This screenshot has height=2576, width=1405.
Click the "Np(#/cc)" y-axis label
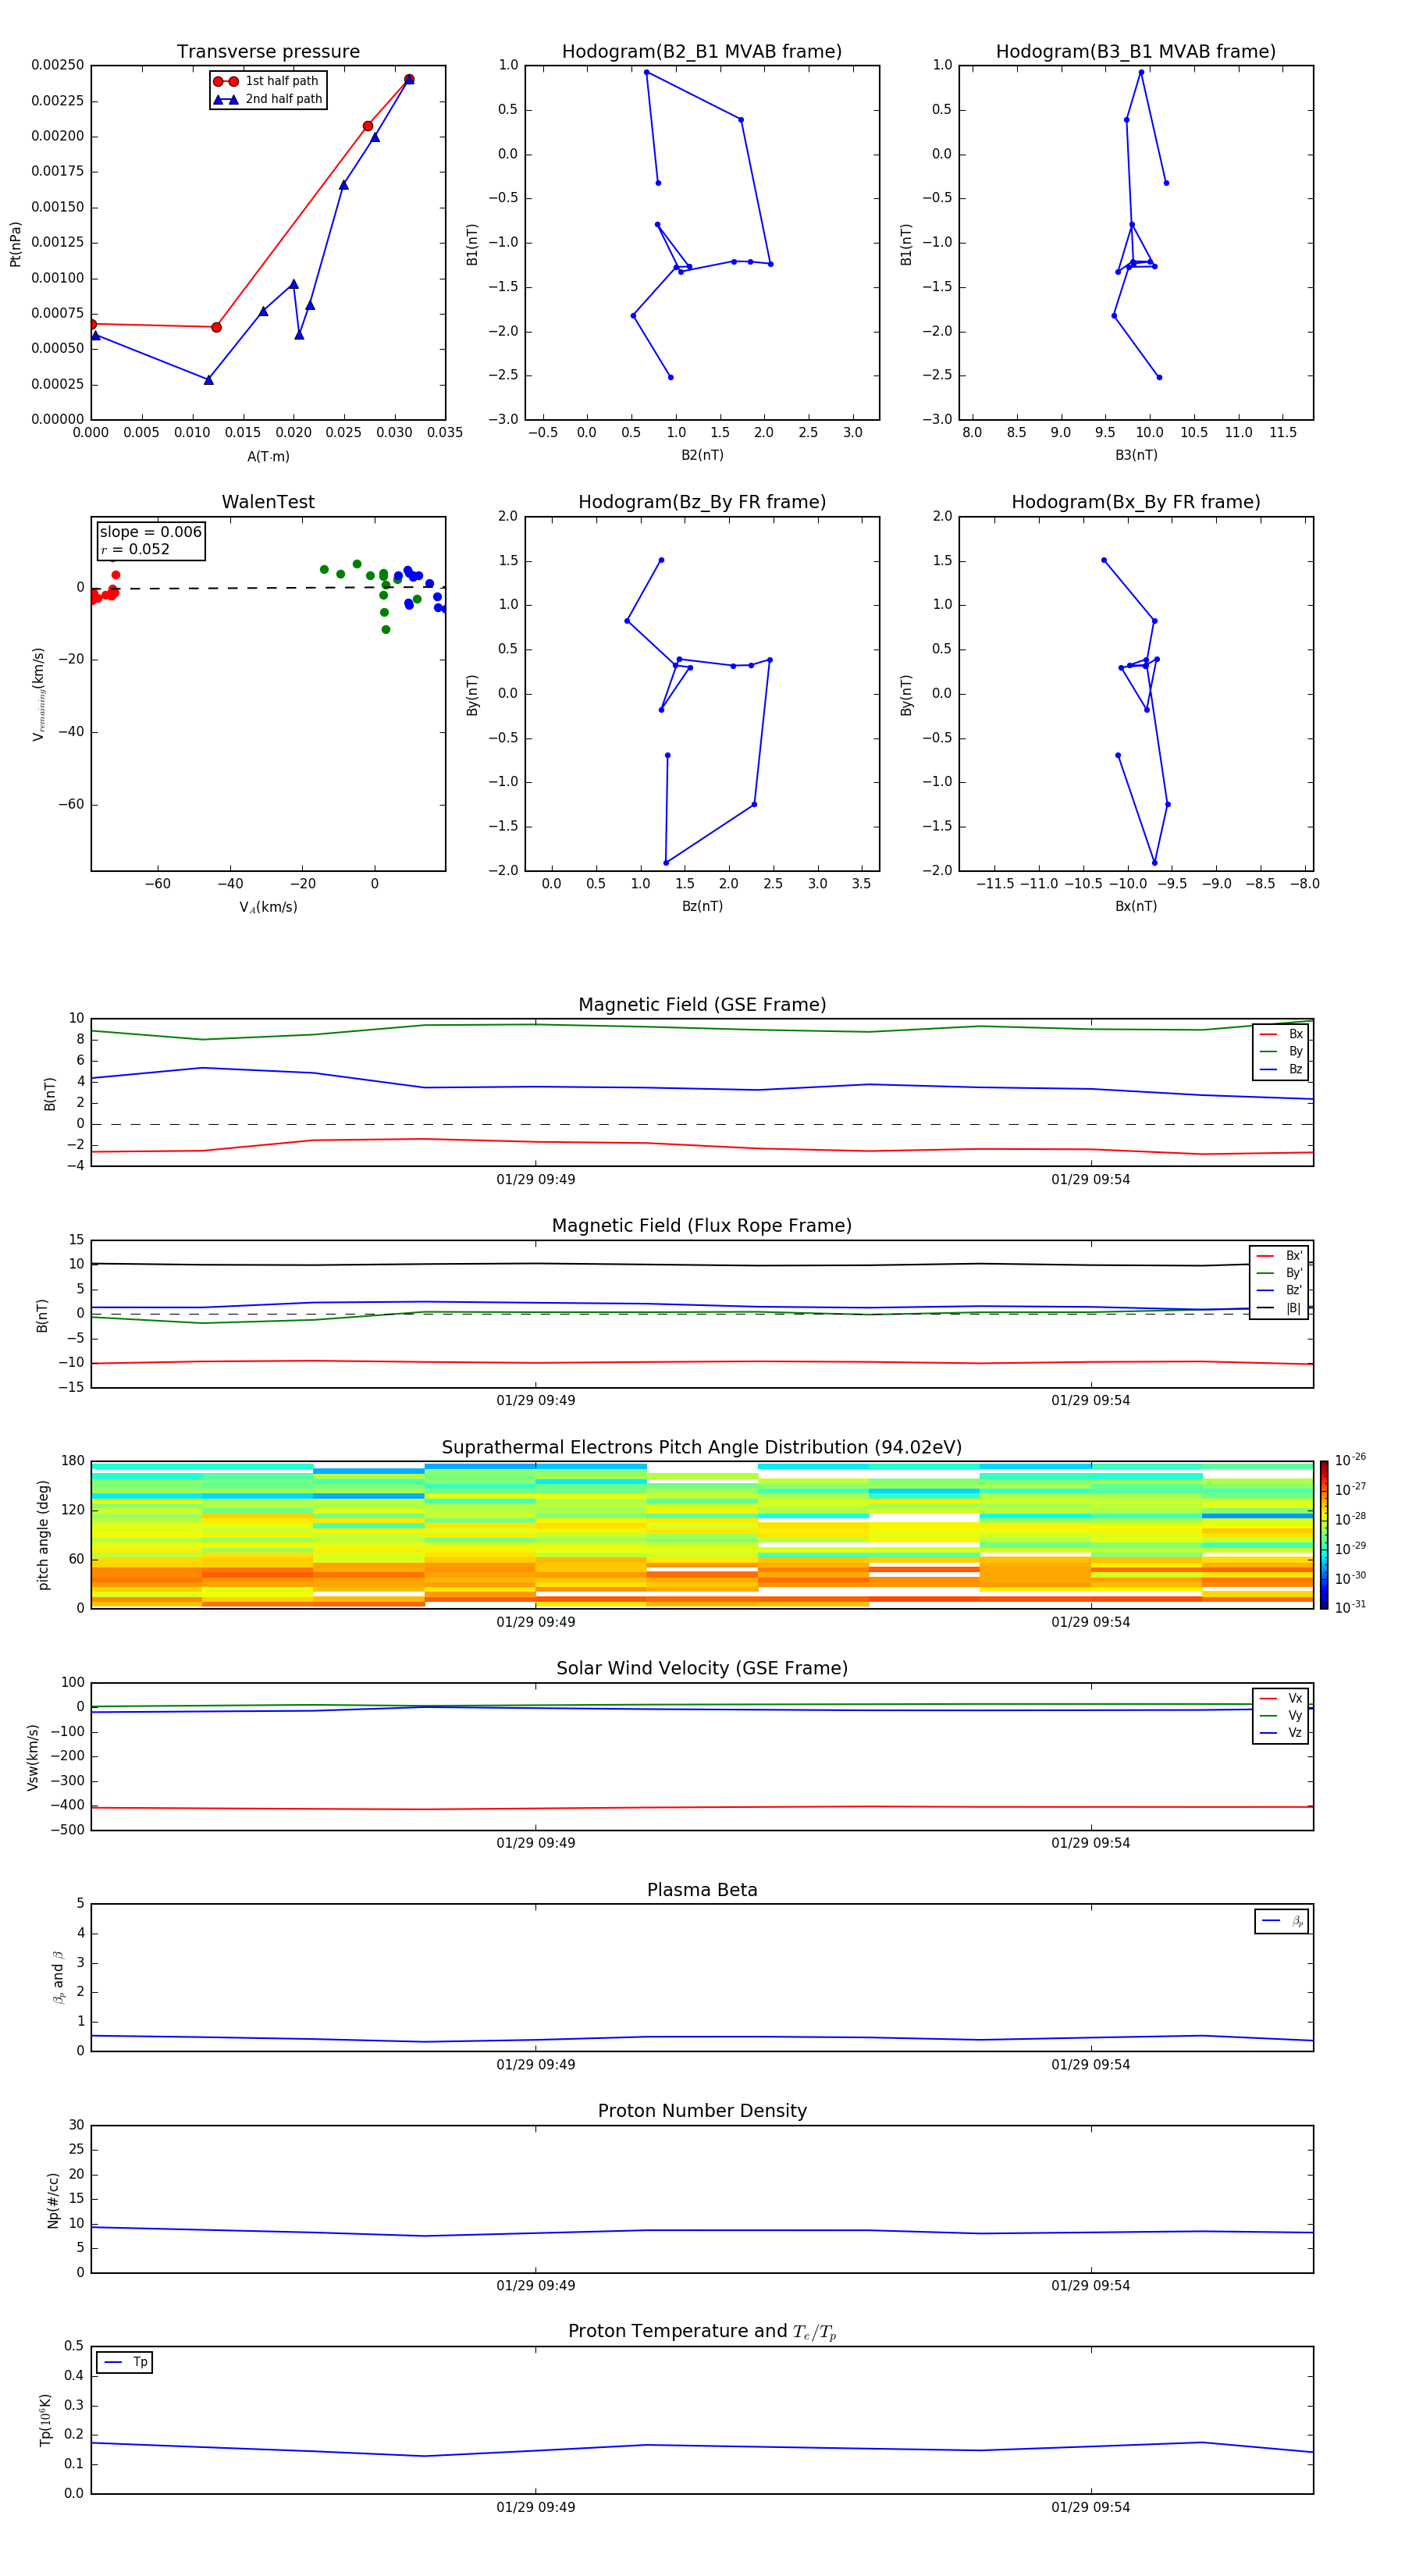click(53, 2200)
